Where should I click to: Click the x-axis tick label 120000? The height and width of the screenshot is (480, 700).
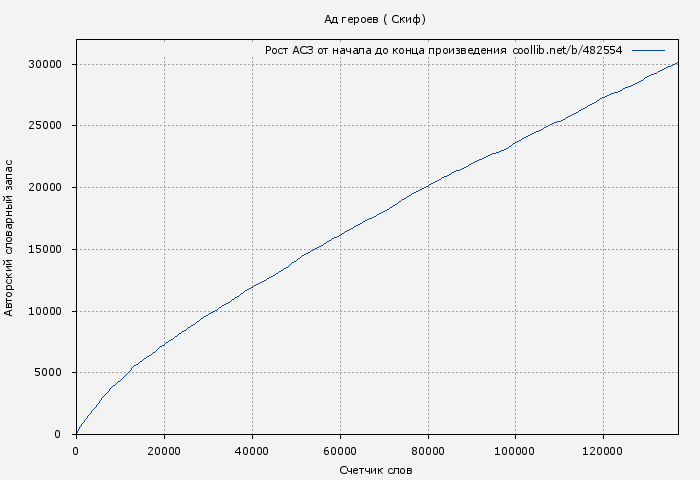tap(603, 452)
